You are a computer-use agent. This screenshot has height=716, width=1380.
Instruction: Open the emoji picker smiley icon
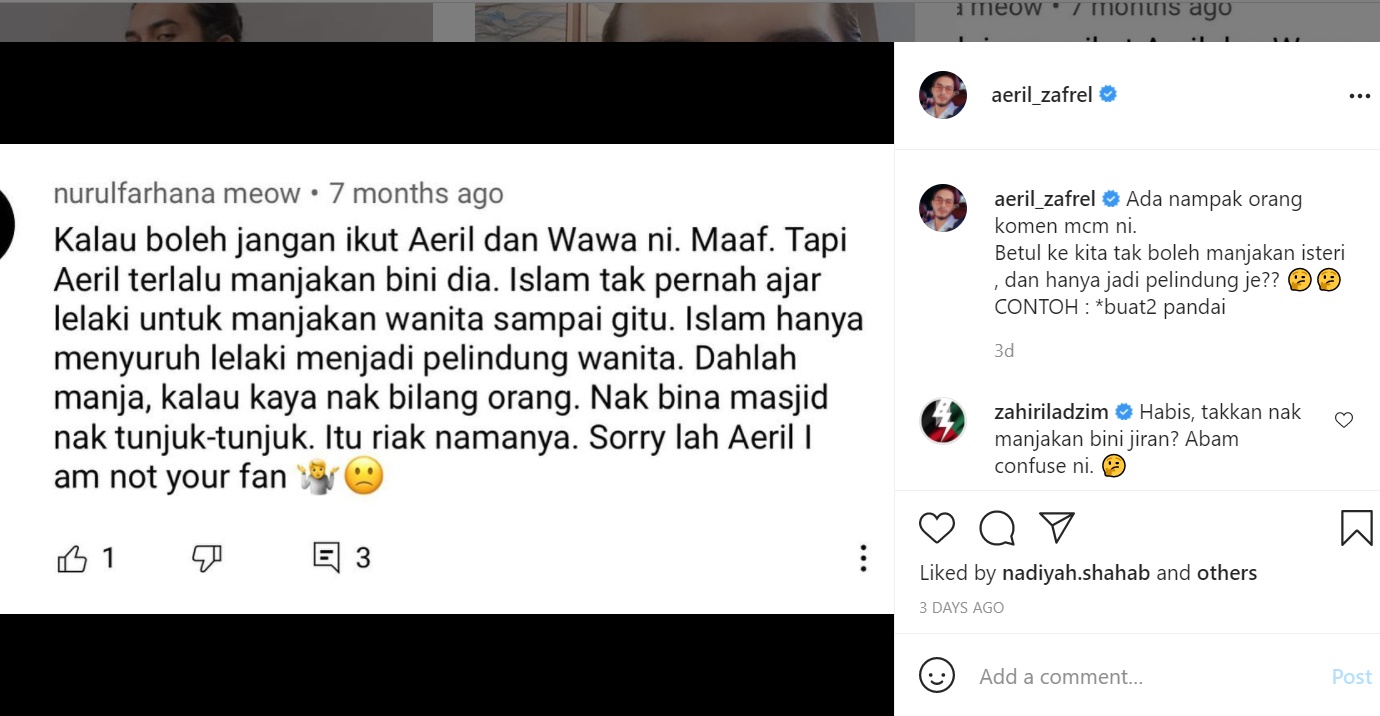tap(937, 676)
